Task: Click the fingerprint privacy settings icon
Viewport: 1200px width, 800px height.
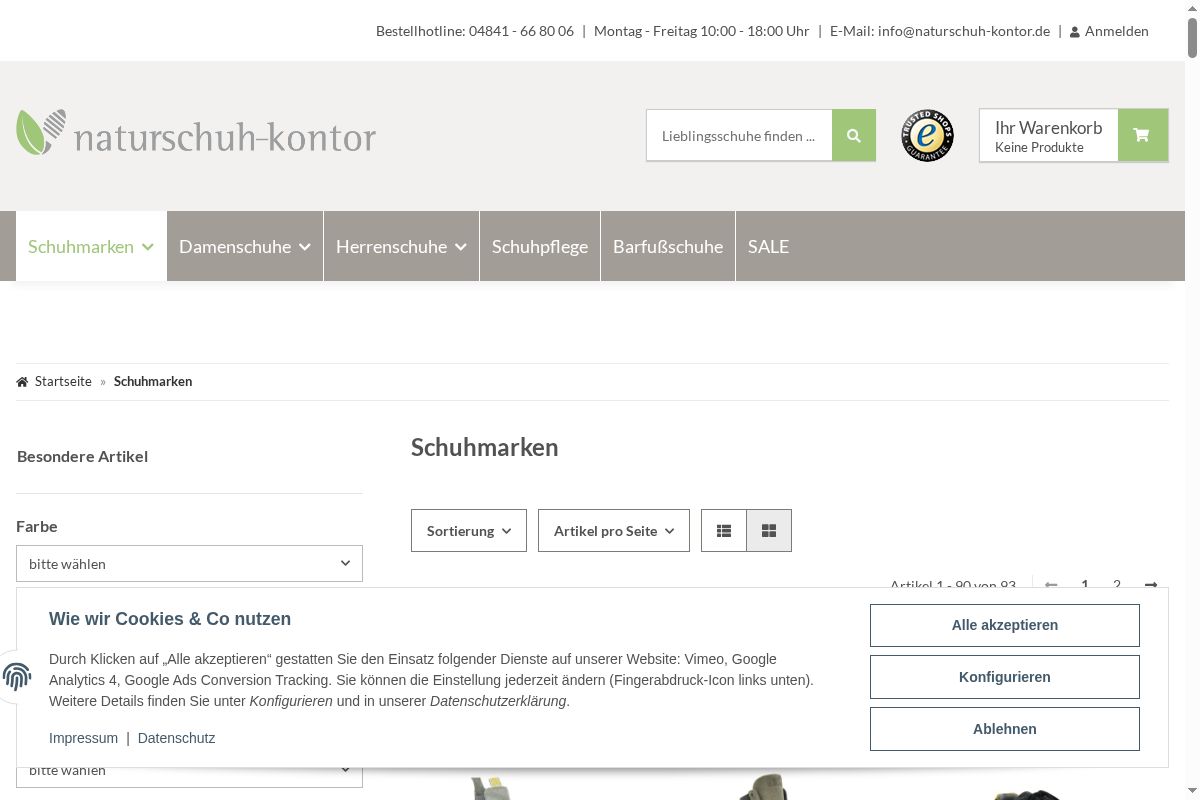Action: point(17,677)
